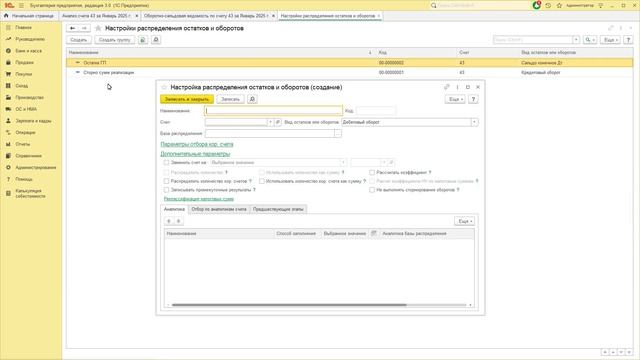Image resolution: width=640 pixels, height=360 pixels.
Task: Open Вид остатков или оборотов dropdown
Action: (x=474, y=122)
